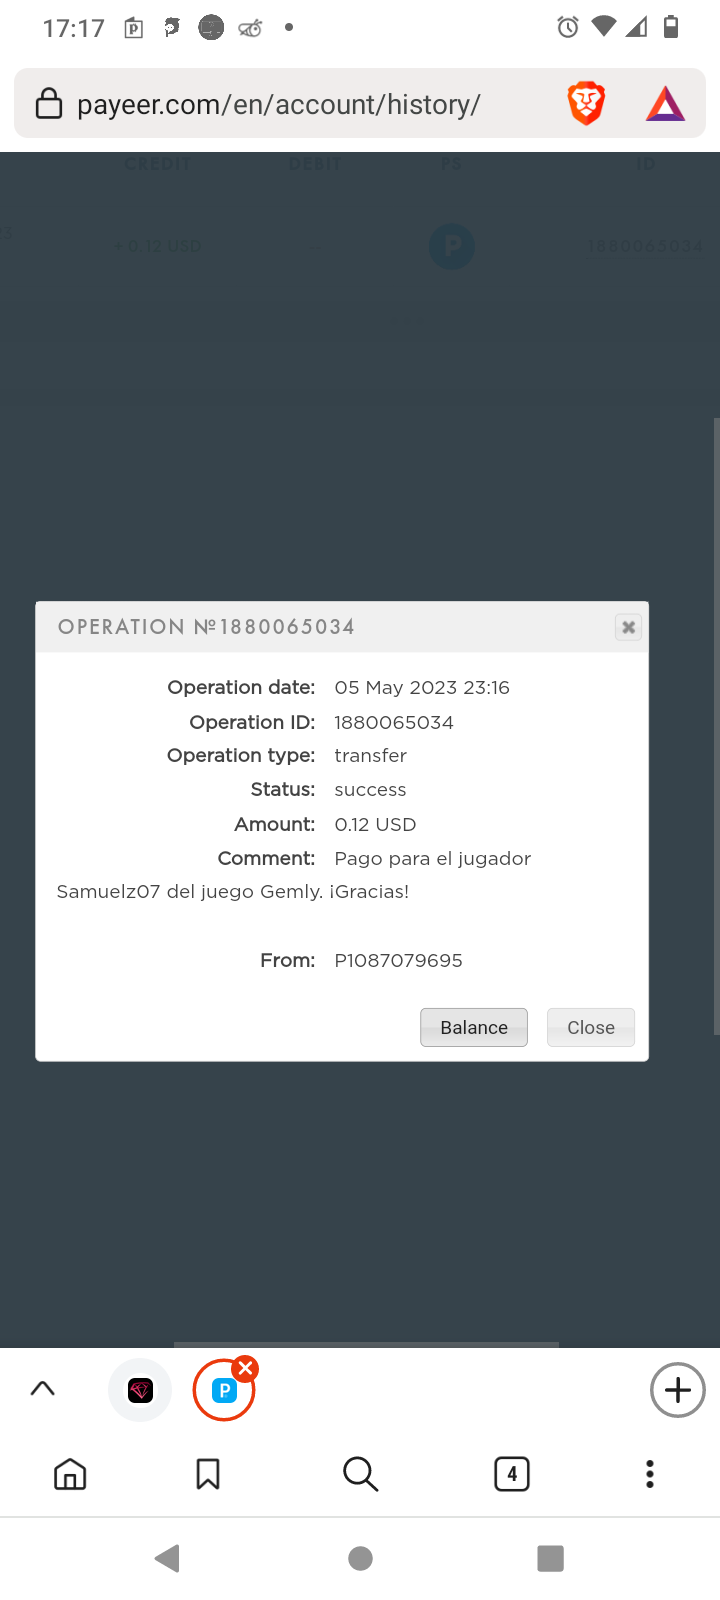This screenshot has width=720, height=1600.
Task: Open the three-dot browser menu
Action: [650, 1474]
